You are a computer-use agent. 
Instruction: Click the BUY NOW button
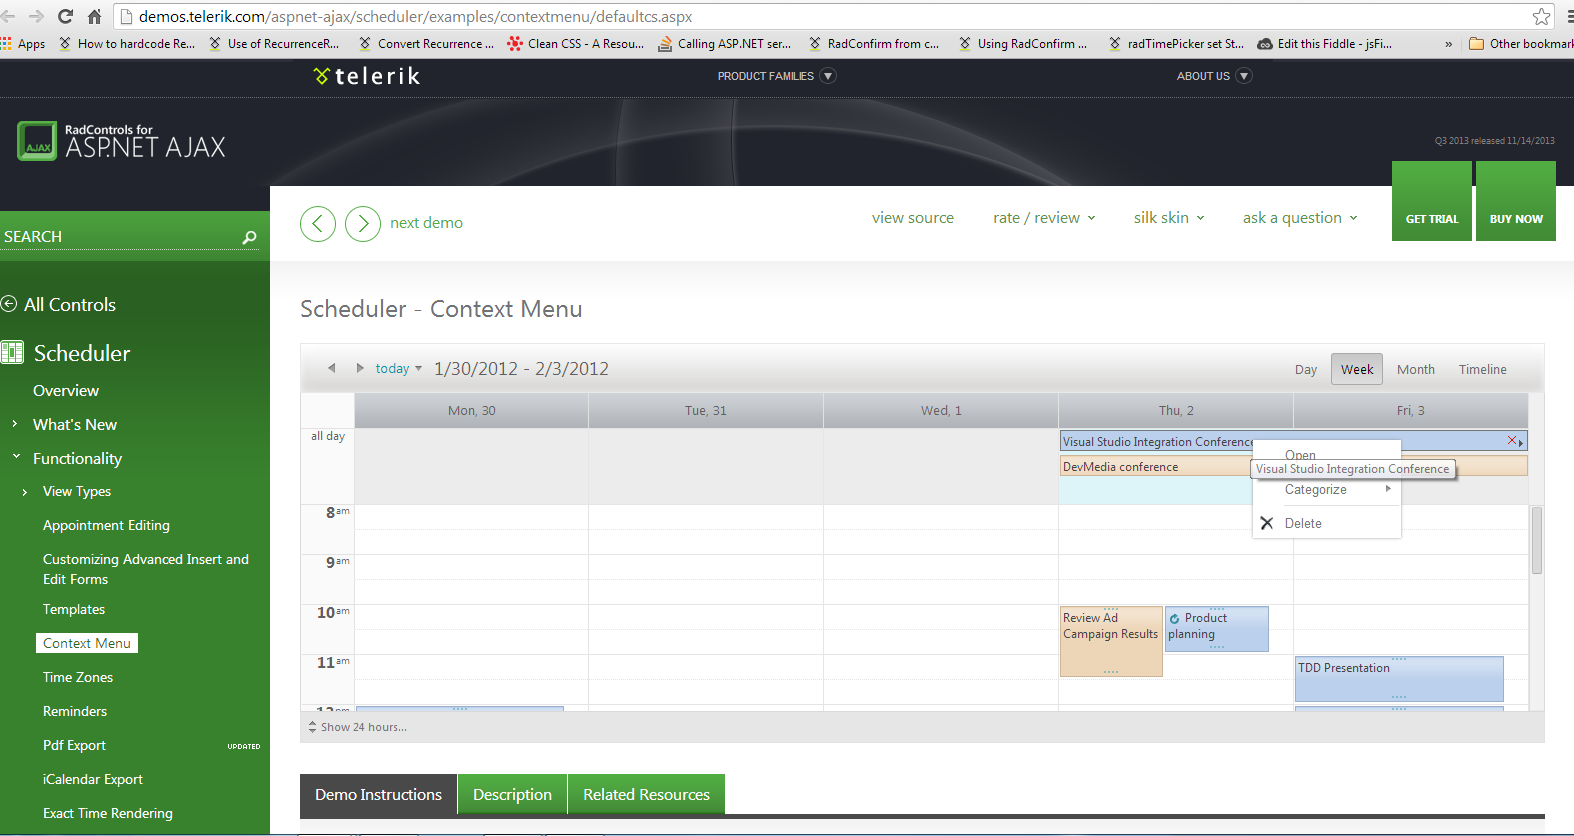point(1516,201)
